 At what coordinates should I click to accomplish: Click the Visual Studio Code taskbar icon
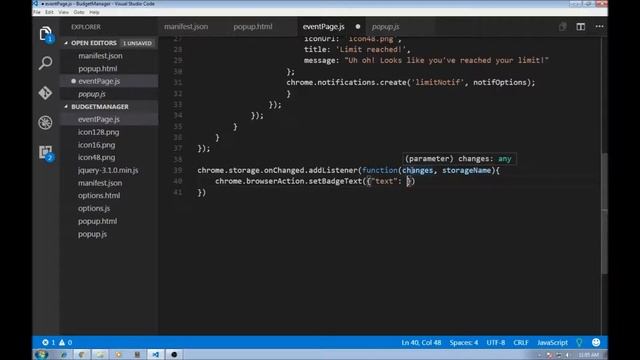(156, 355)
